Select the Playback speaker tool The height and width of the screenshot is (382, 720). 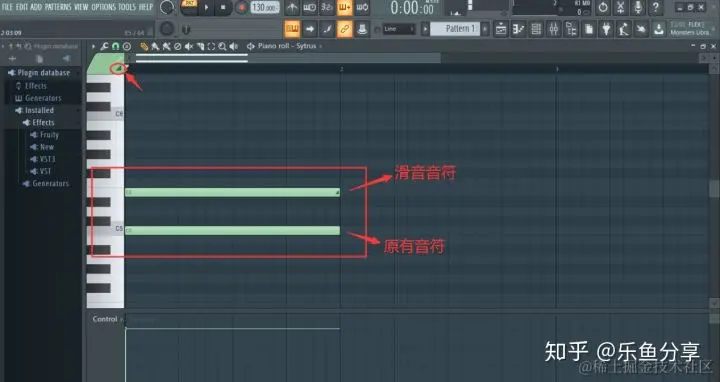[234, 46]
